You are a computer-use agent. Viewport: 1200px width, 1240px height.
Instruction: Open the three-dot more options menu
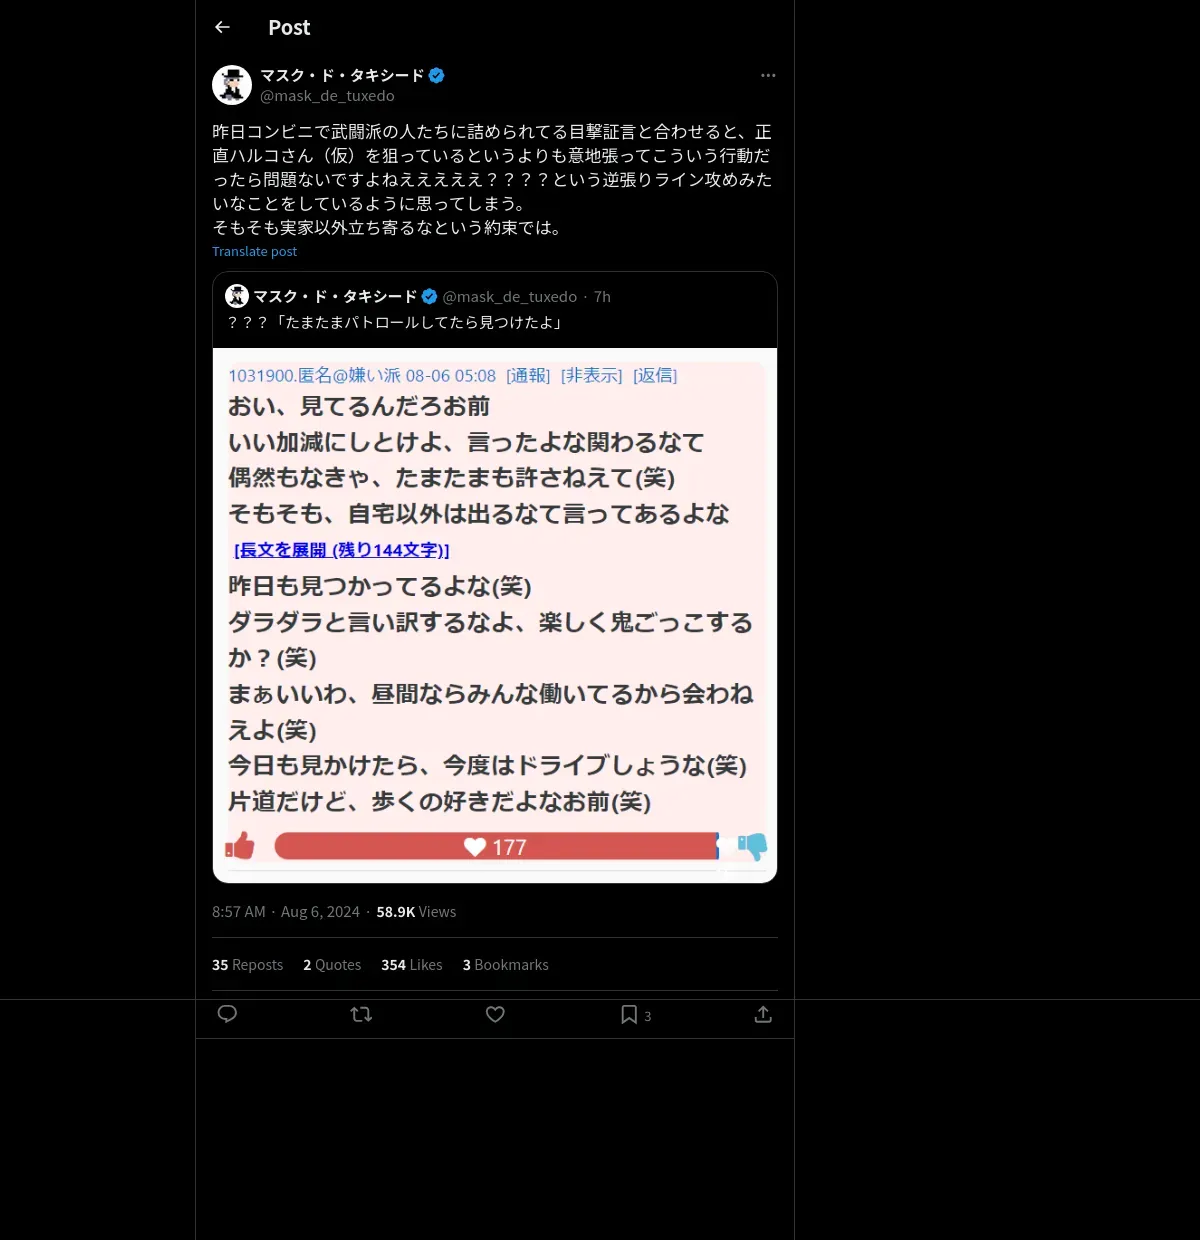(768, 75)
